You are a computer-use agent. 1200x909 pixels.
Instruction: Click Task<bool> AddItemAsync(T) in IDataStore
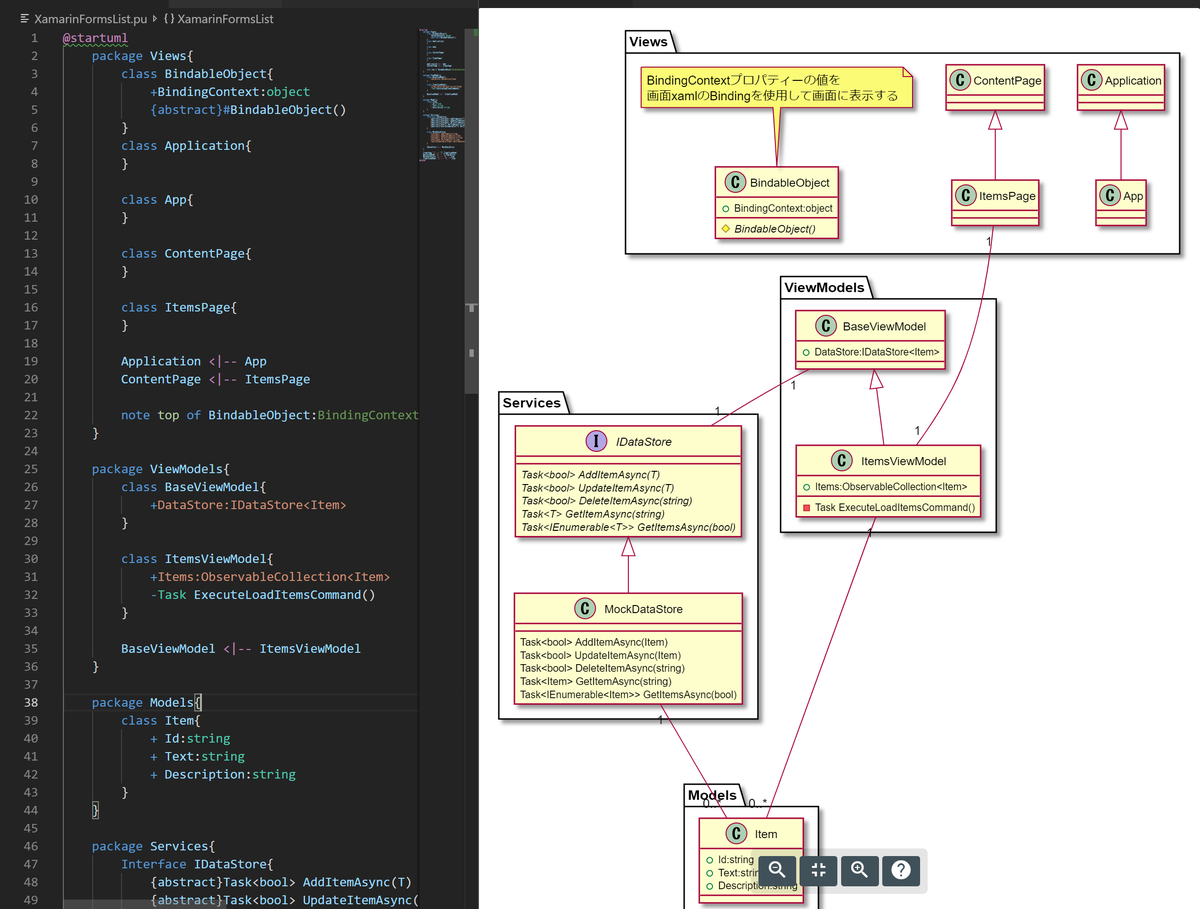590,475
